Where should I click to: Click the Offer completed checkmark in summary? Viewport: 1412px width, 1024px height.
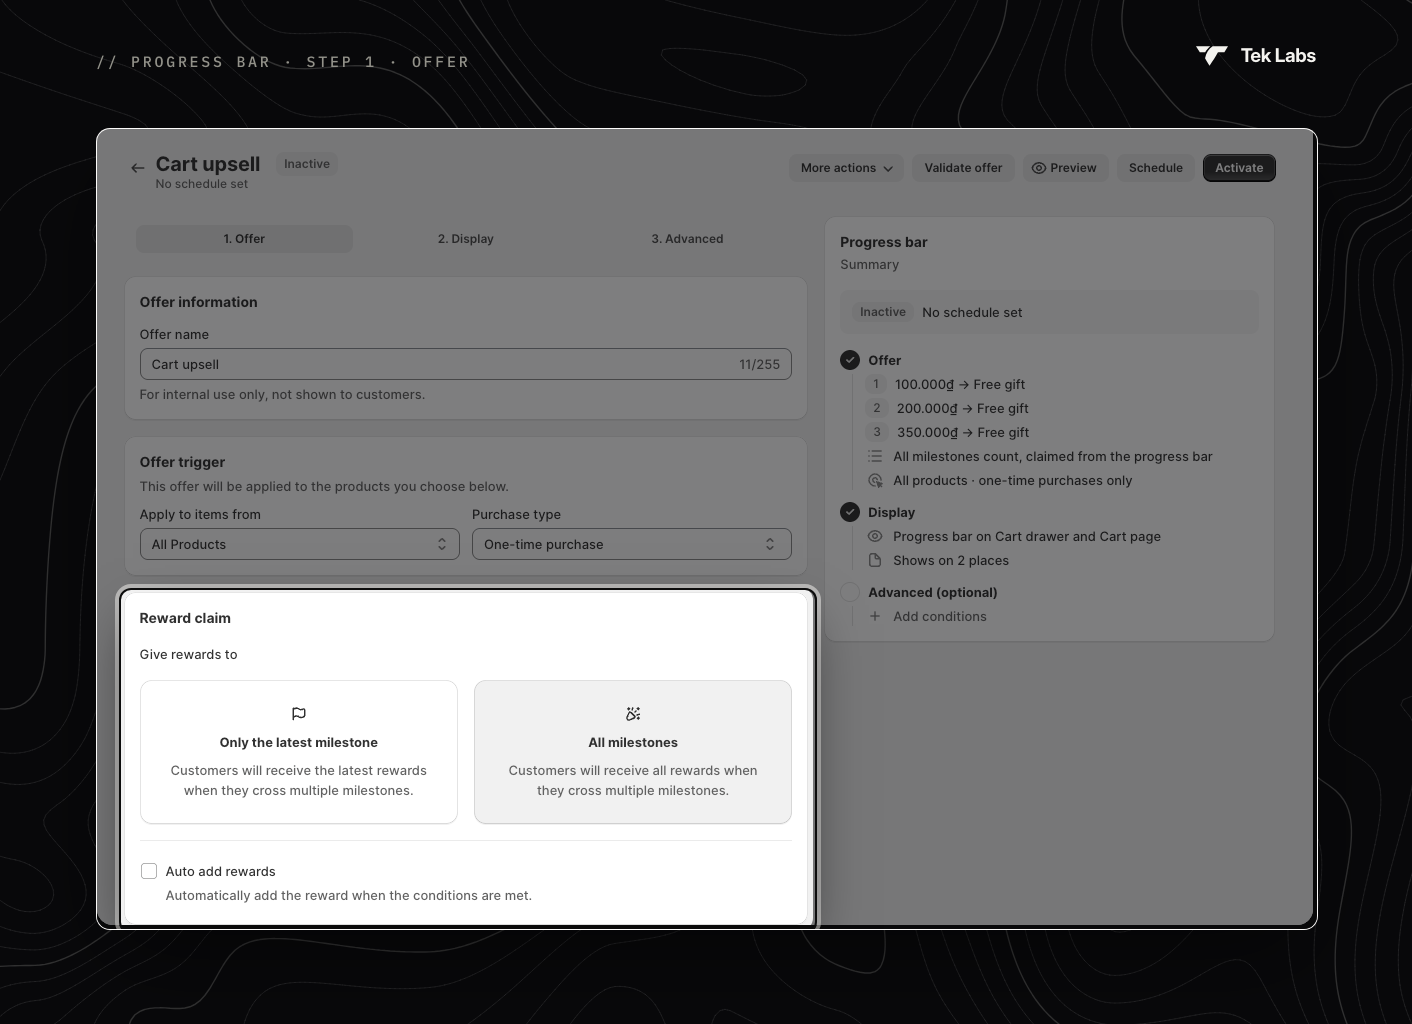coord(850,360)
